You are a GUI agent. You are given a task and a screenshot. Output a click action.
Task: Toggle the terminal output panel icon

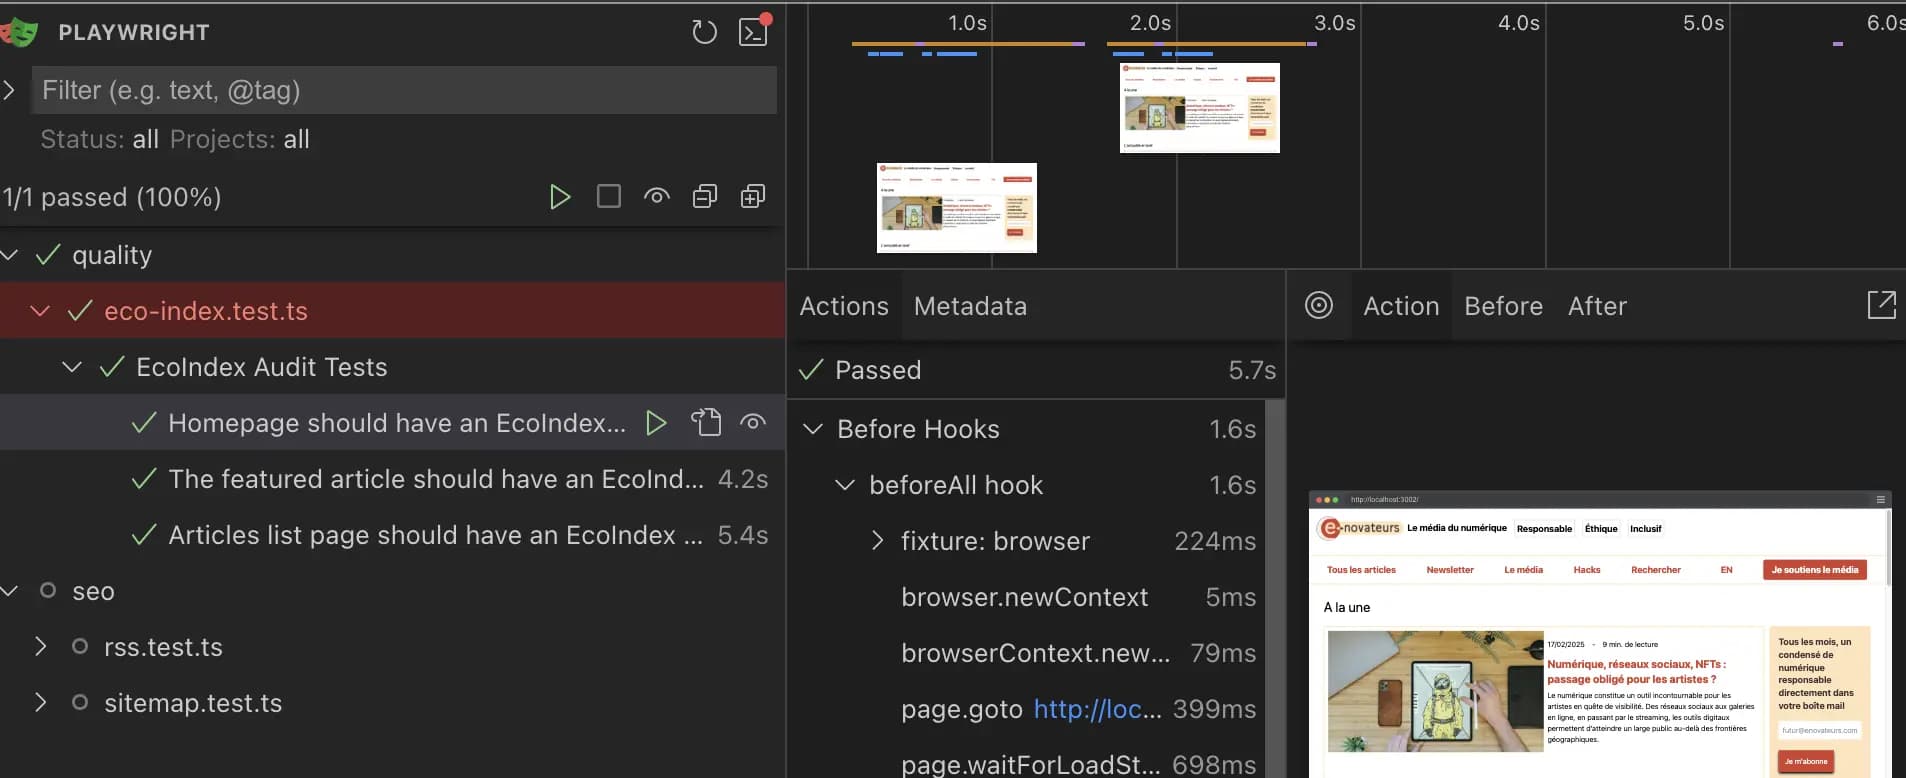(x=753, y=32)
